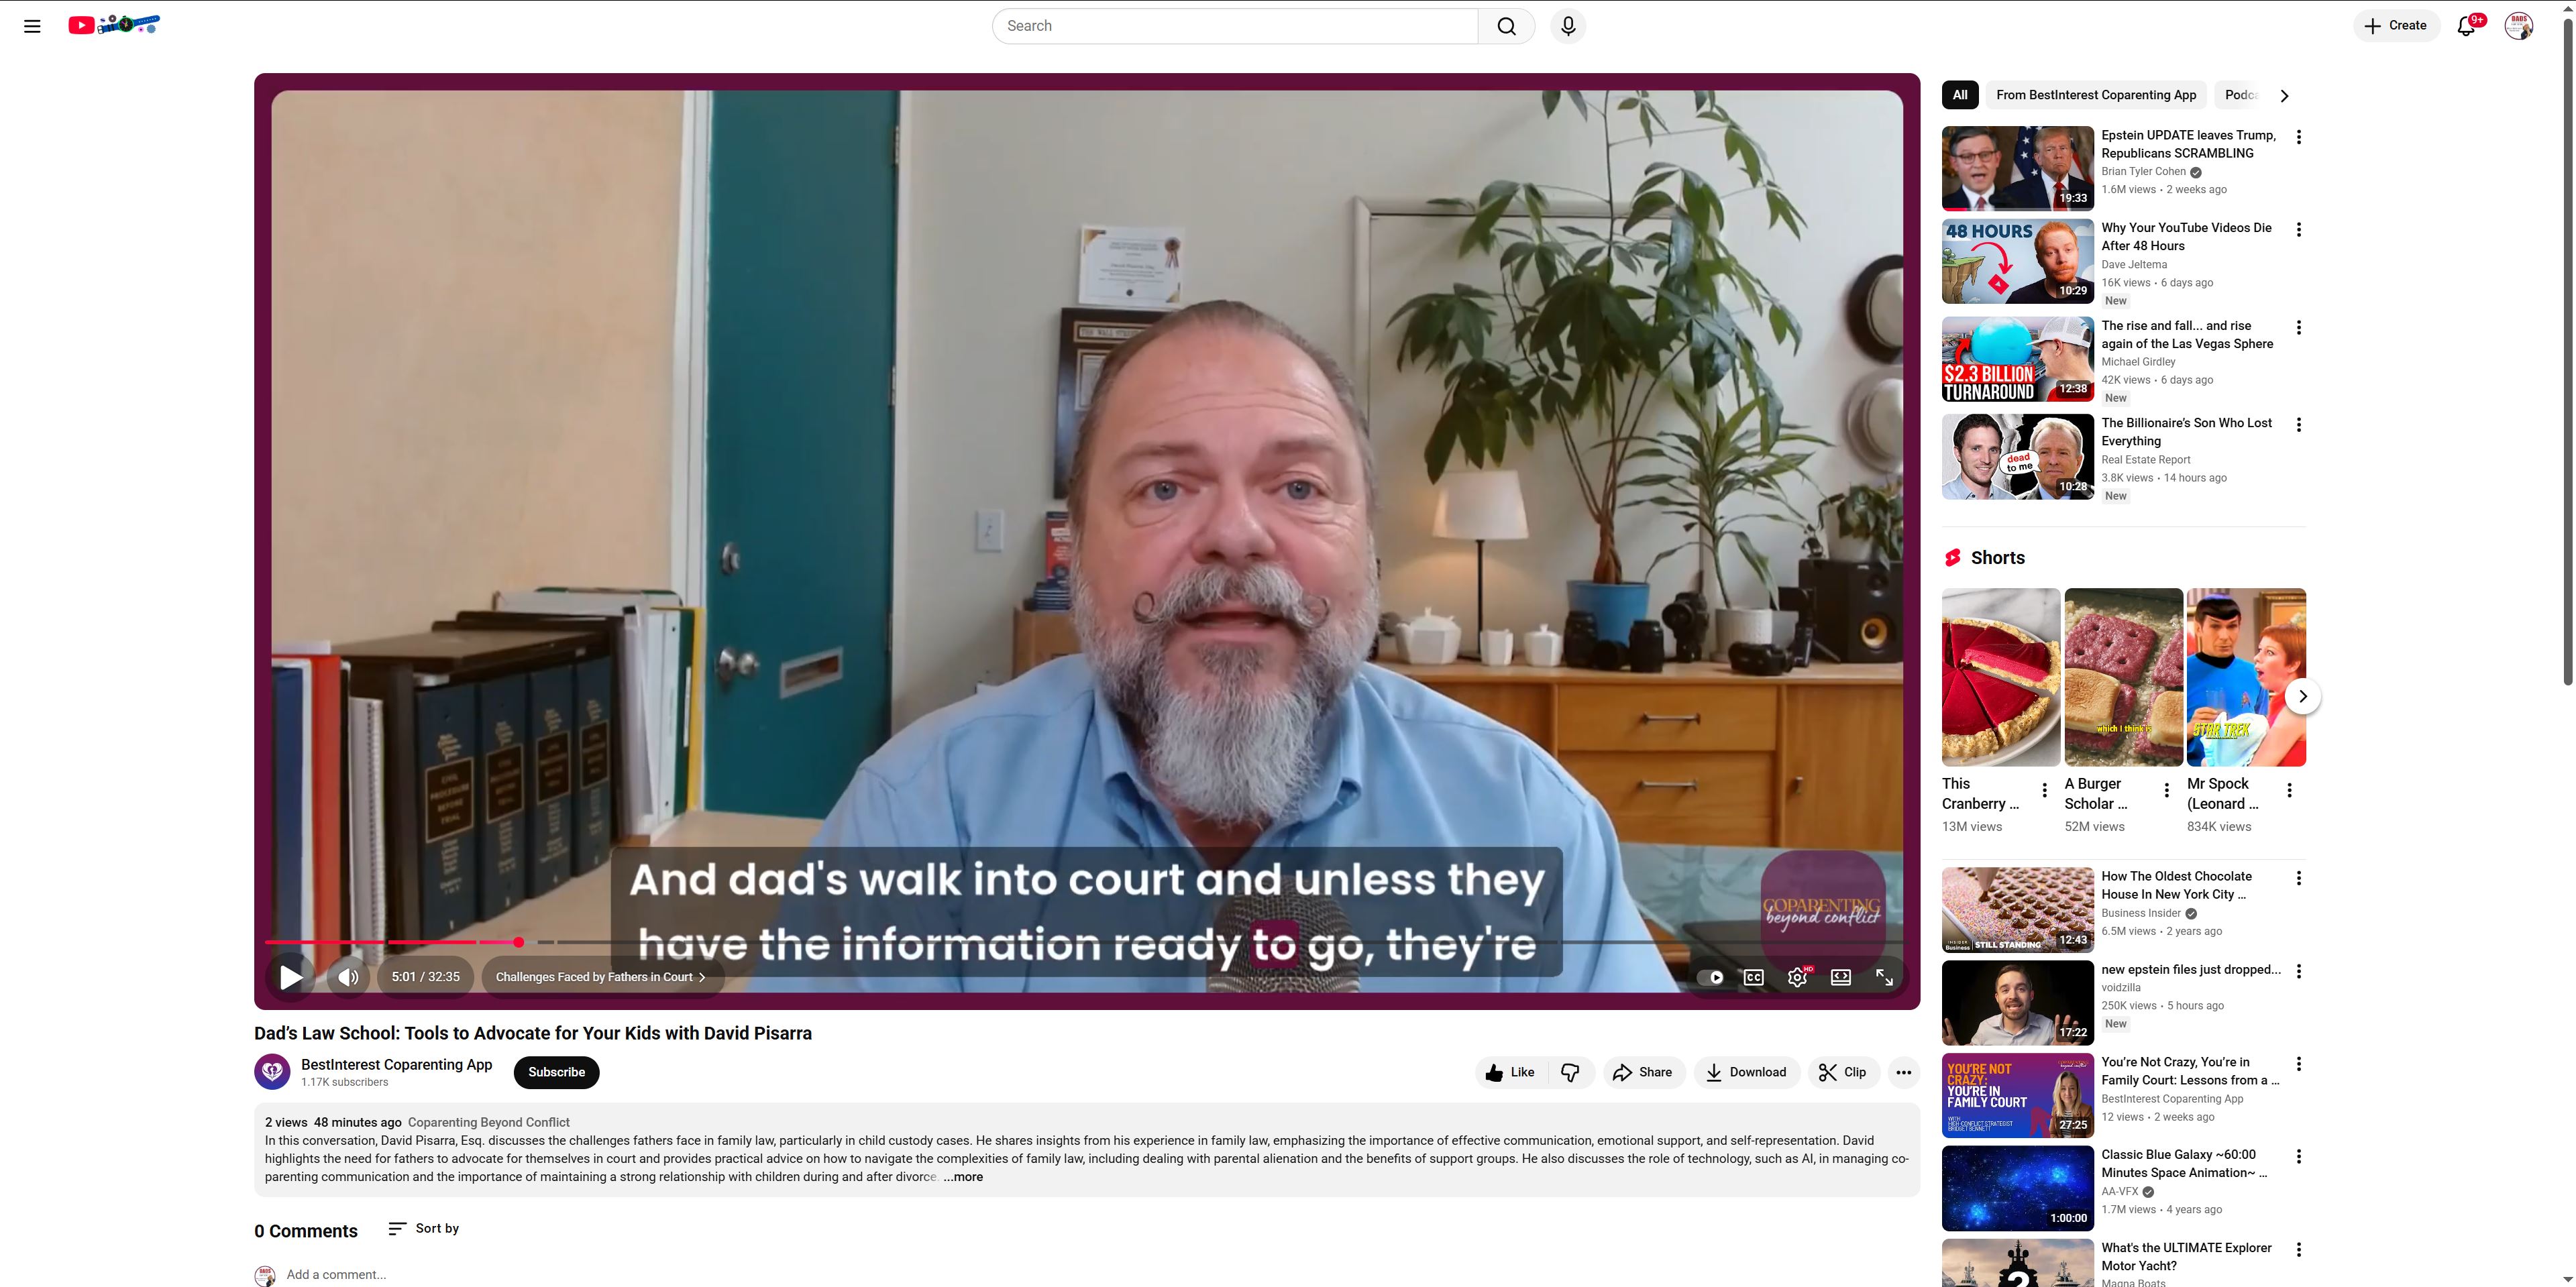Expand description with ...more
This screenshot has height=1287, width=2576.
pos(963,1177)
